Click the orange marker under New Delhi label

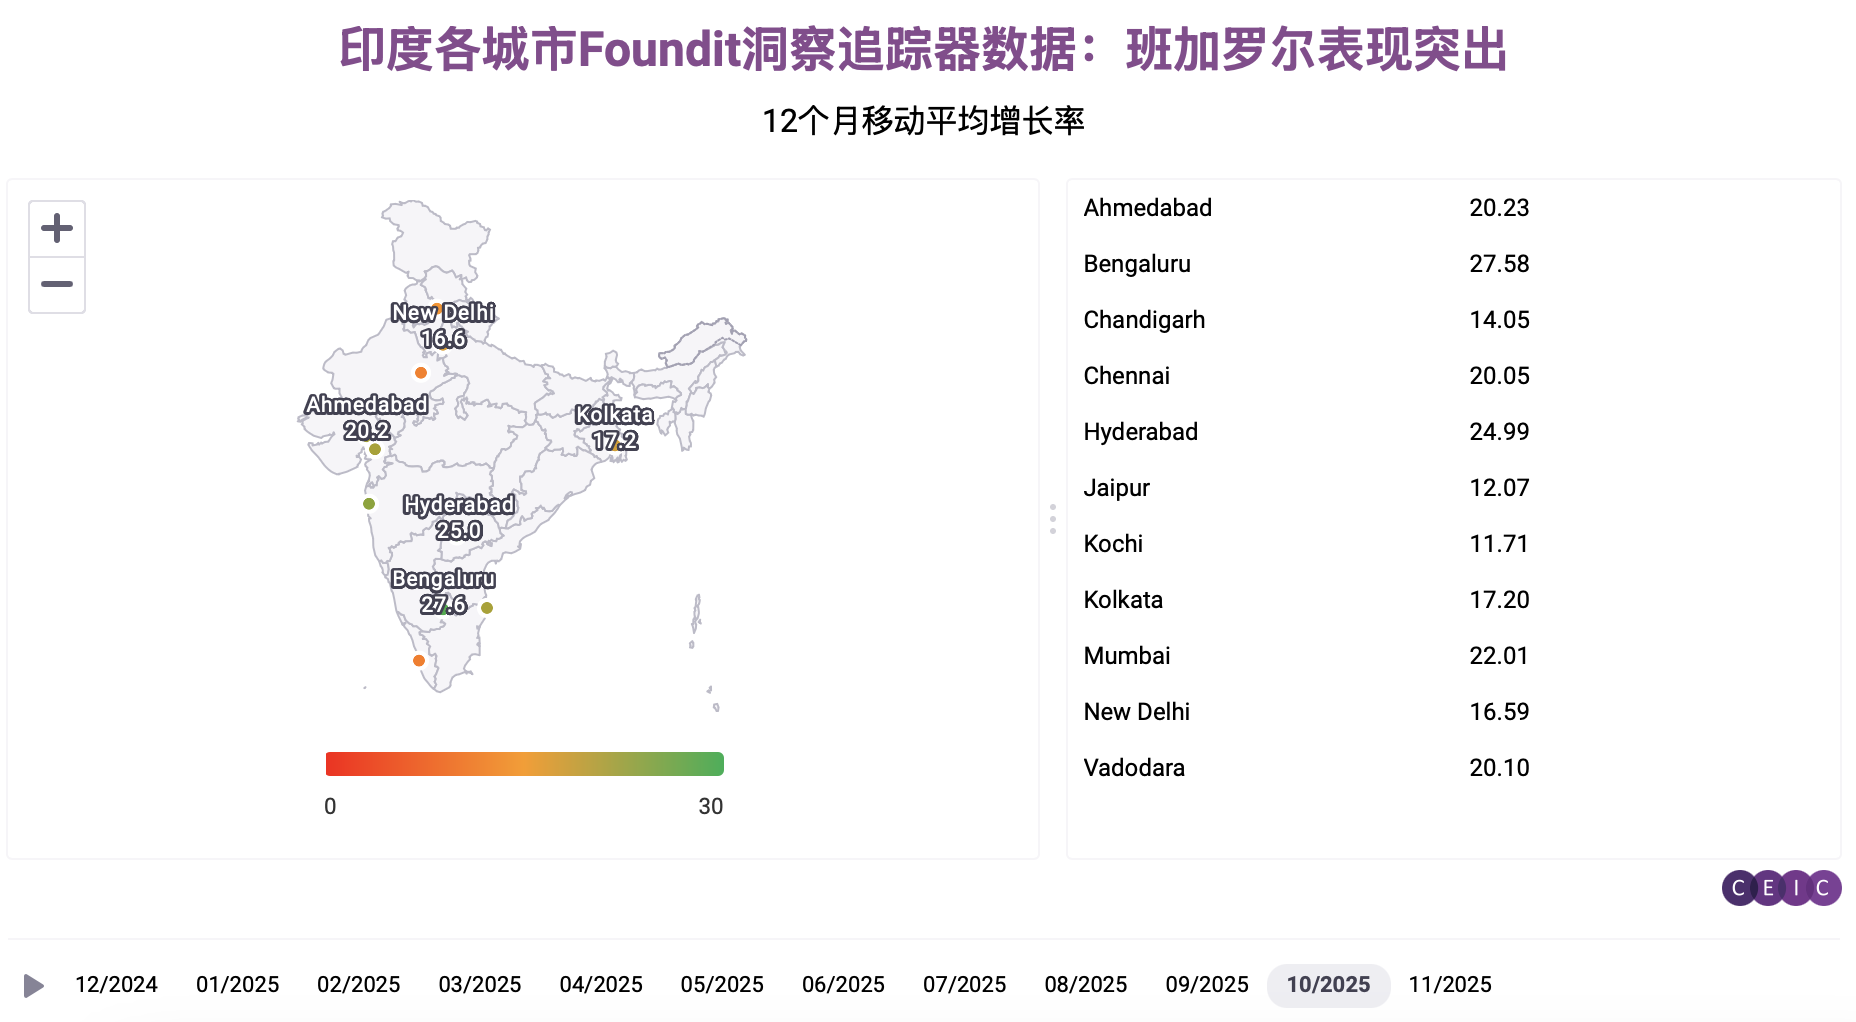pyautogui.click(x=421, y=373)
